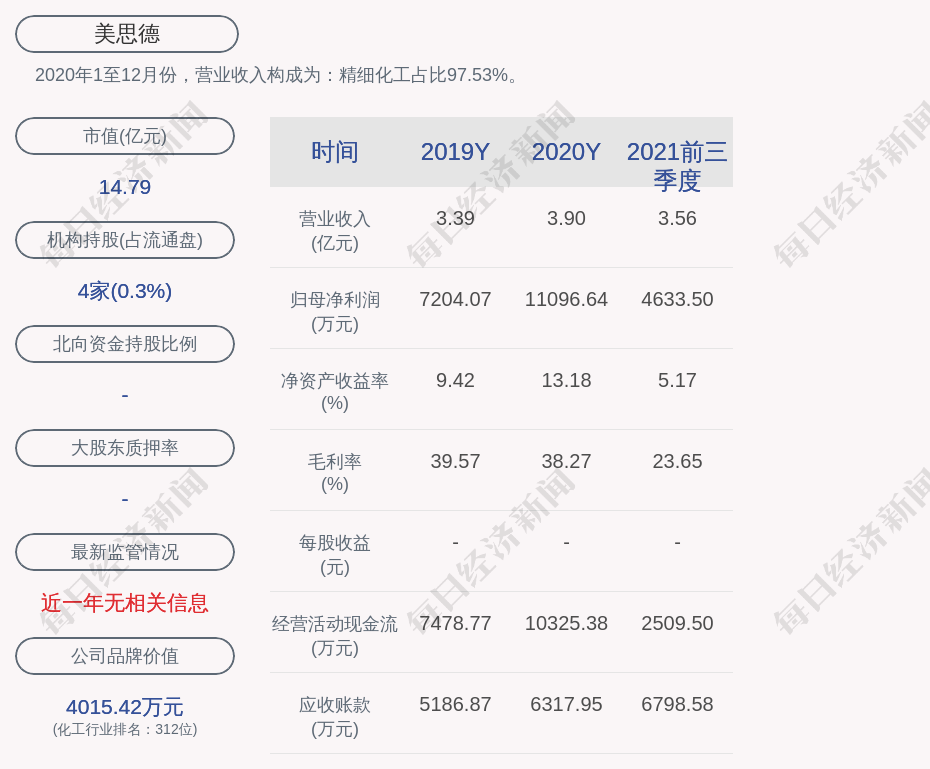Click the 毛利率(%) row label
930x769 pixels.
tap(335, 473)
